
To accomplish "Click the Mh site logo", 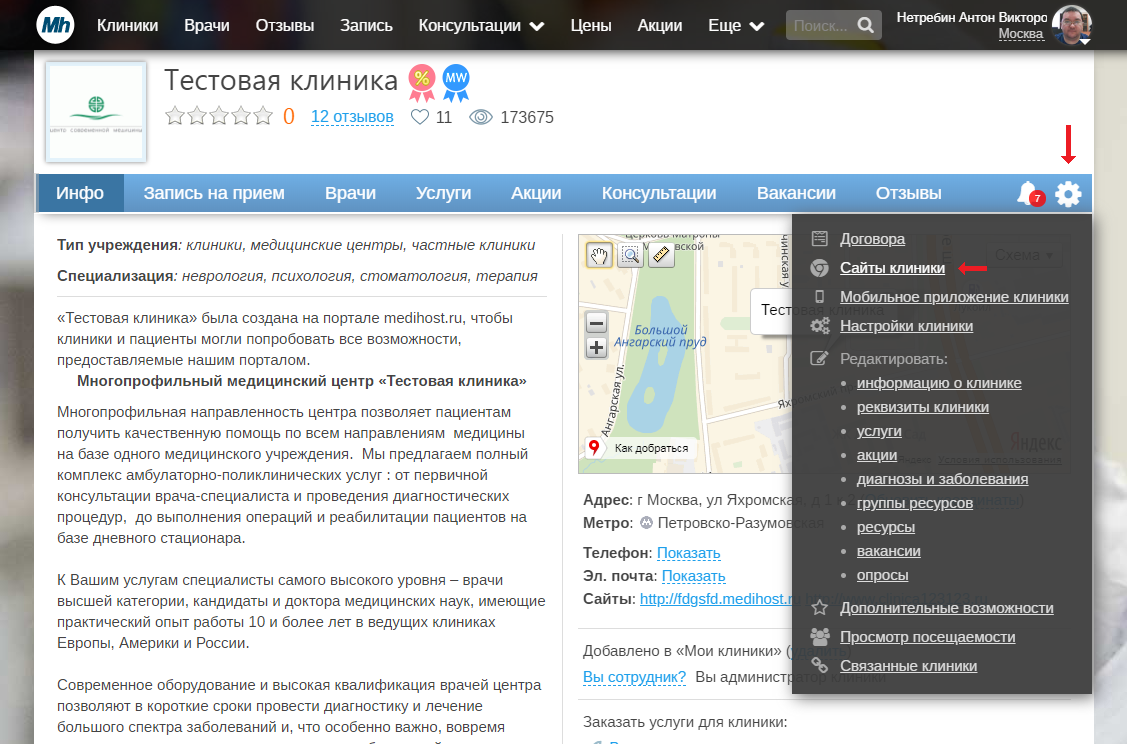I will [x=55, y=25].
